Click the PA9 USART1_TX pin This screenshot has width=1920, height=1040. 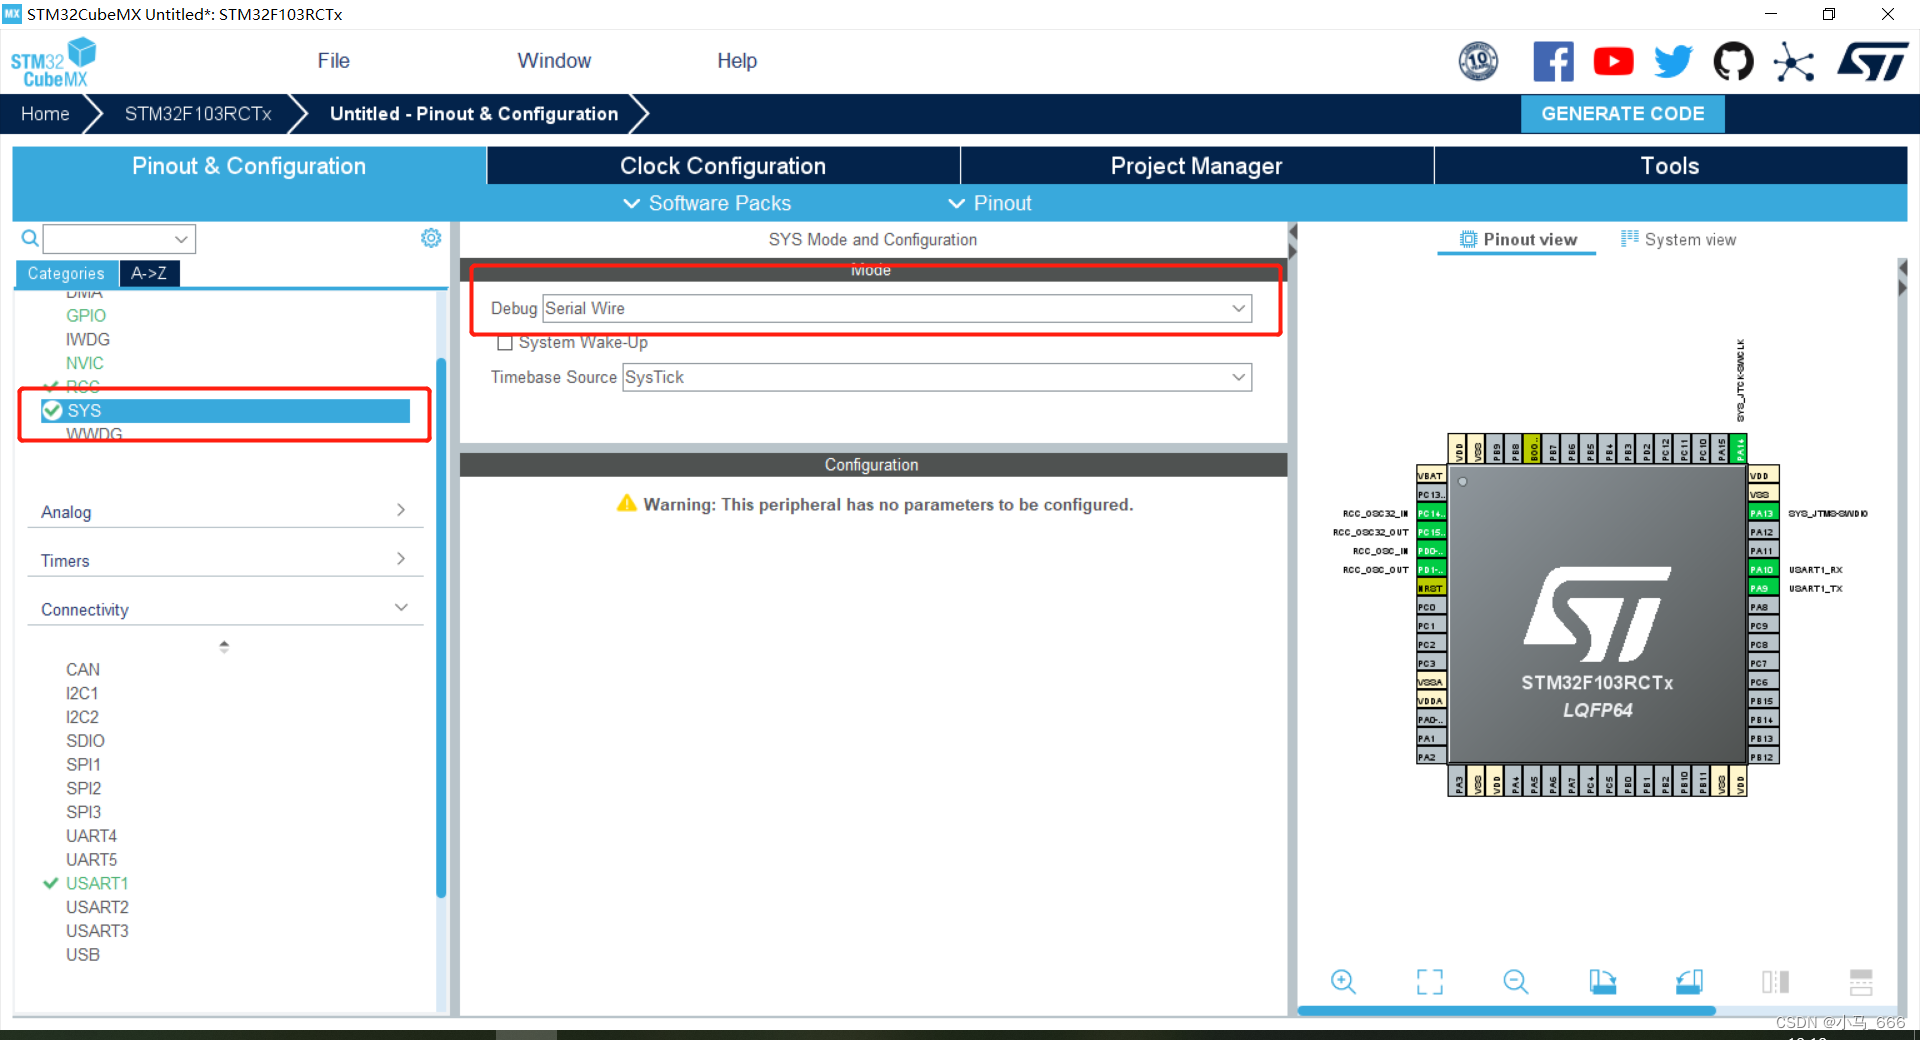tap(1763, 588)
